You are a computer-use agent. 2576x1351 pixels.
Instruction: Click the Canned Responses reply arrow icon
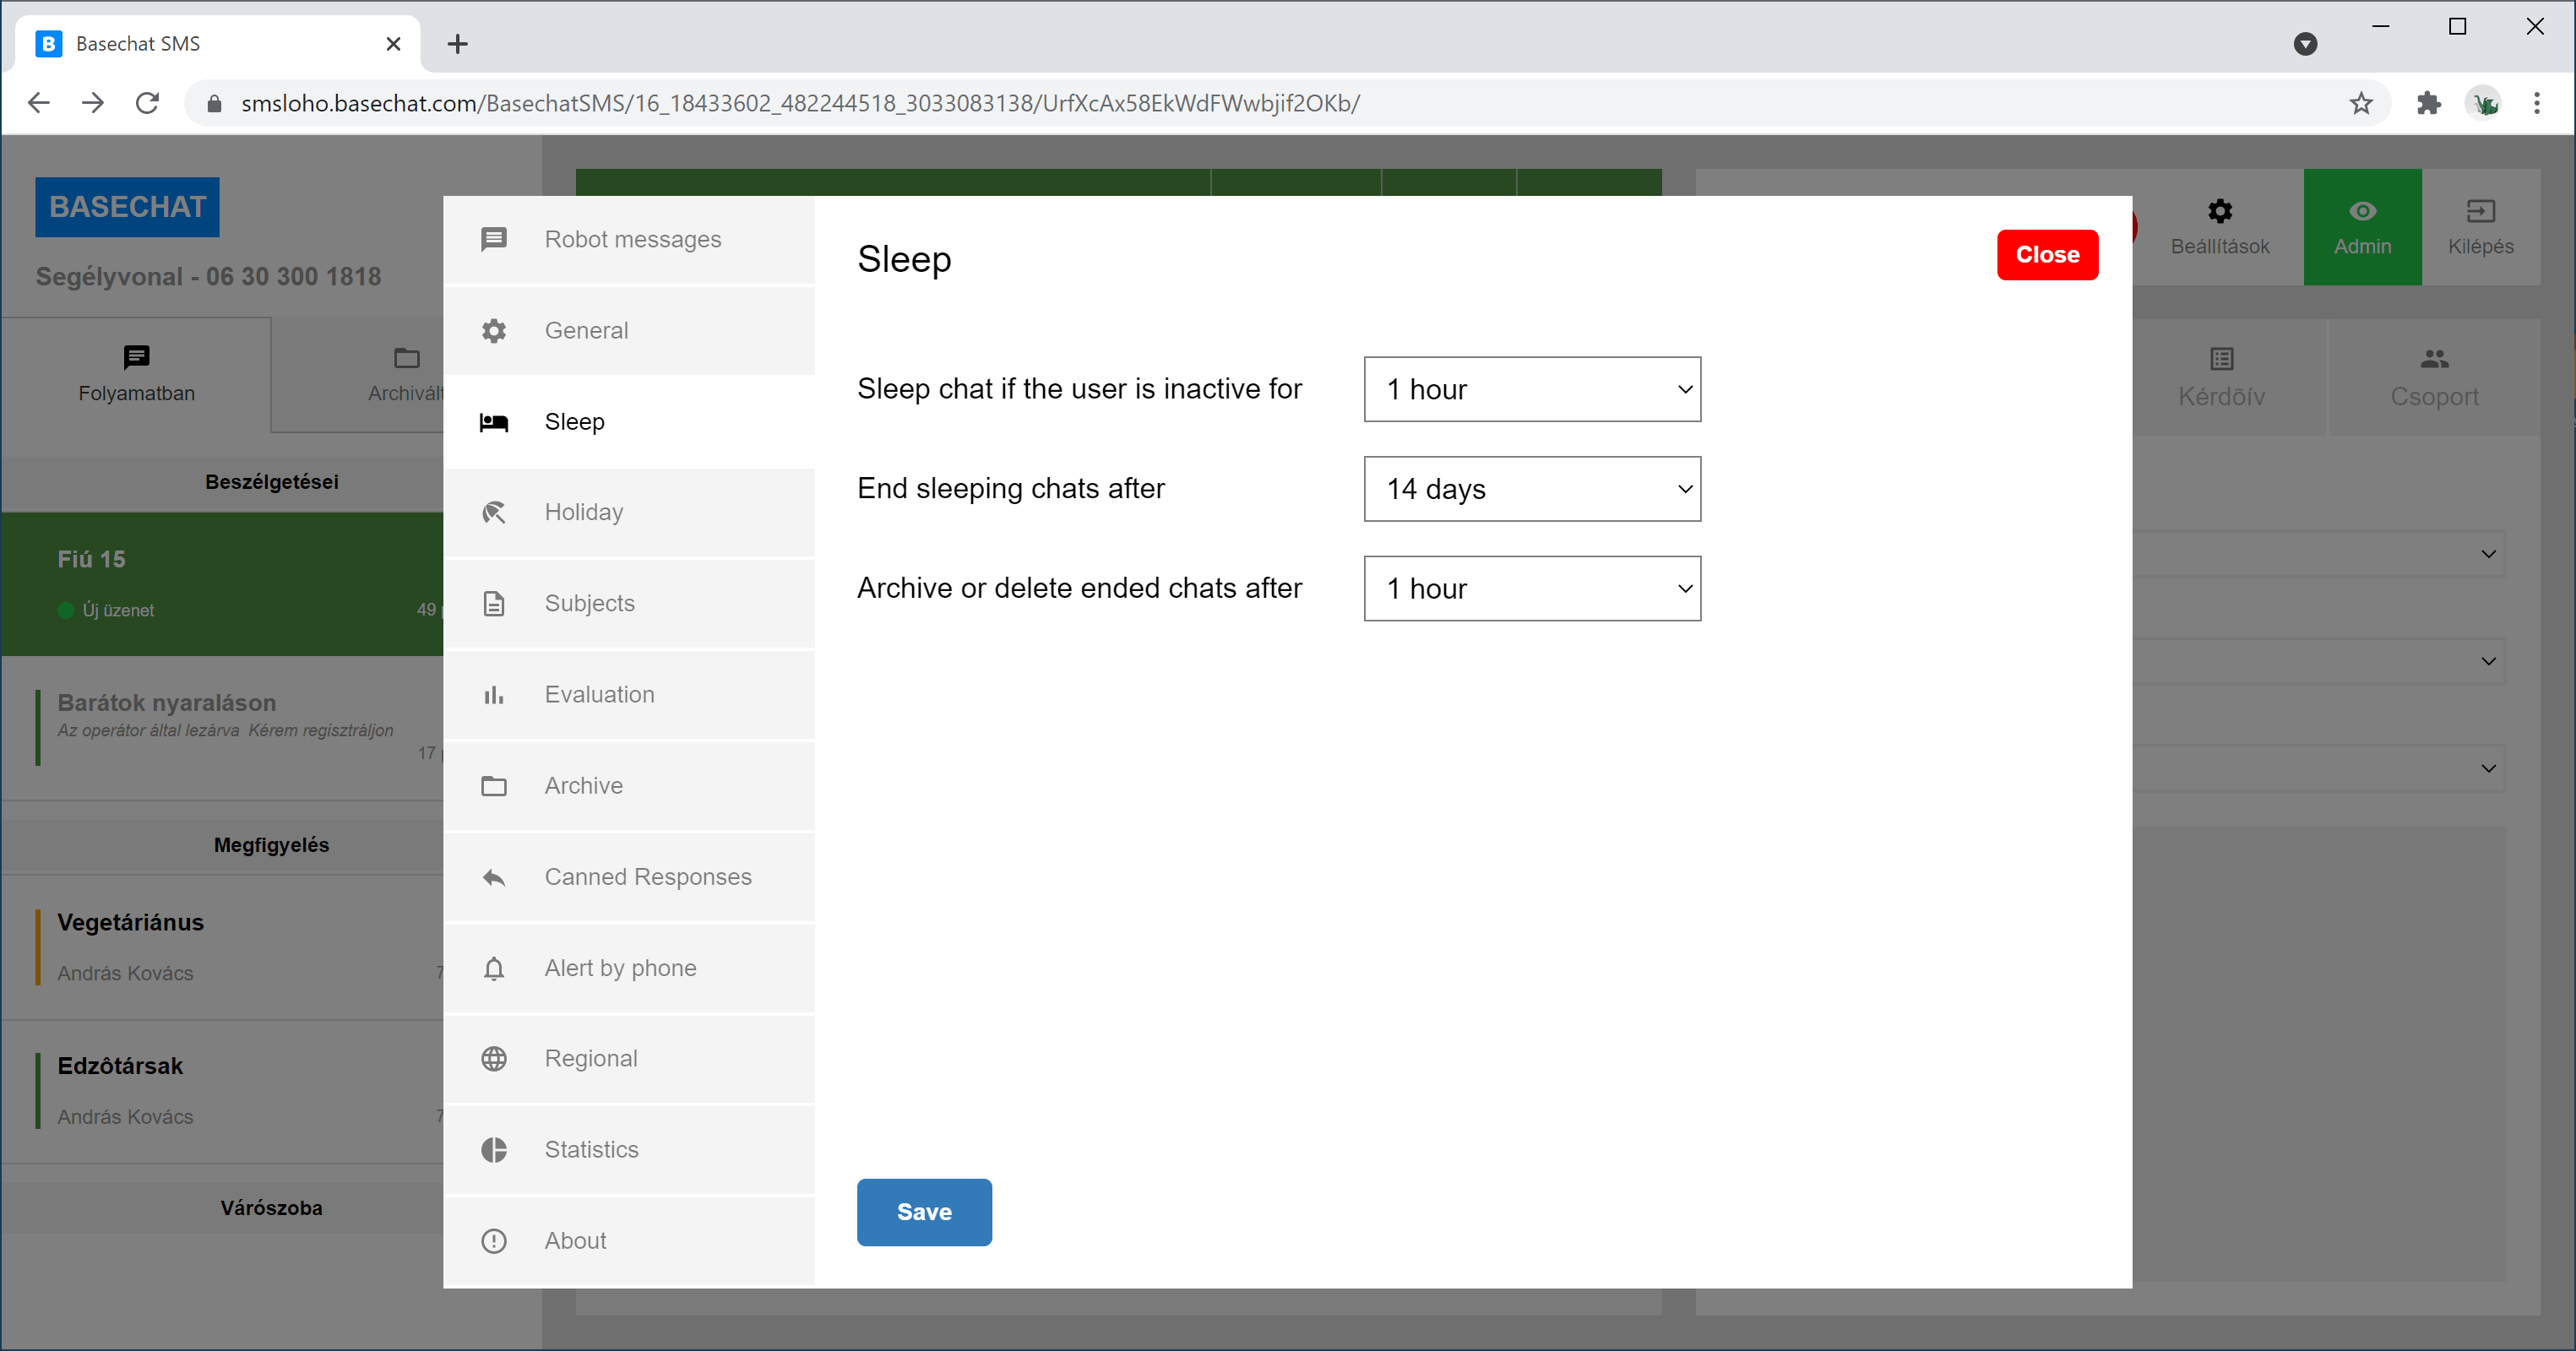[x=494, y=877]
